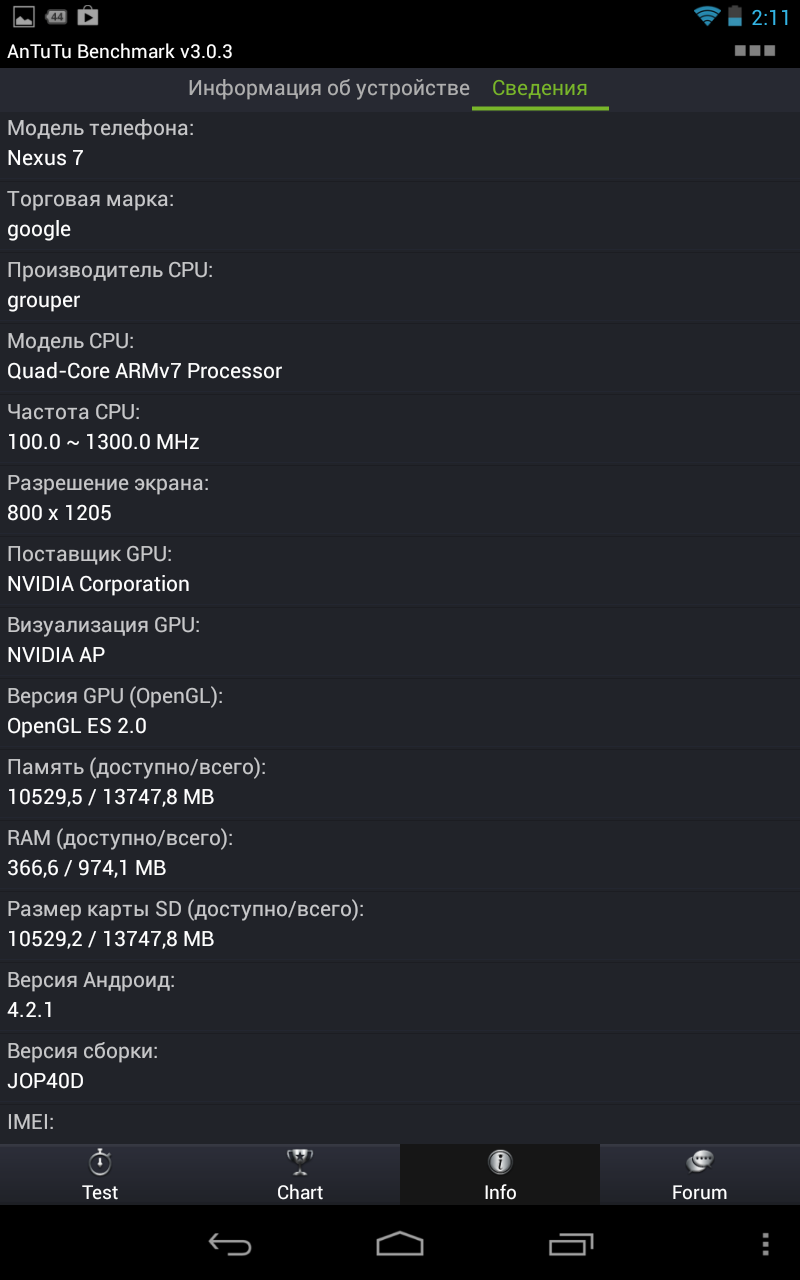Image resolution: width=800 pixels, height=1280 pixels.
Task: Select the Nexus 7 phone model row
Action: (x=400, y=145)
